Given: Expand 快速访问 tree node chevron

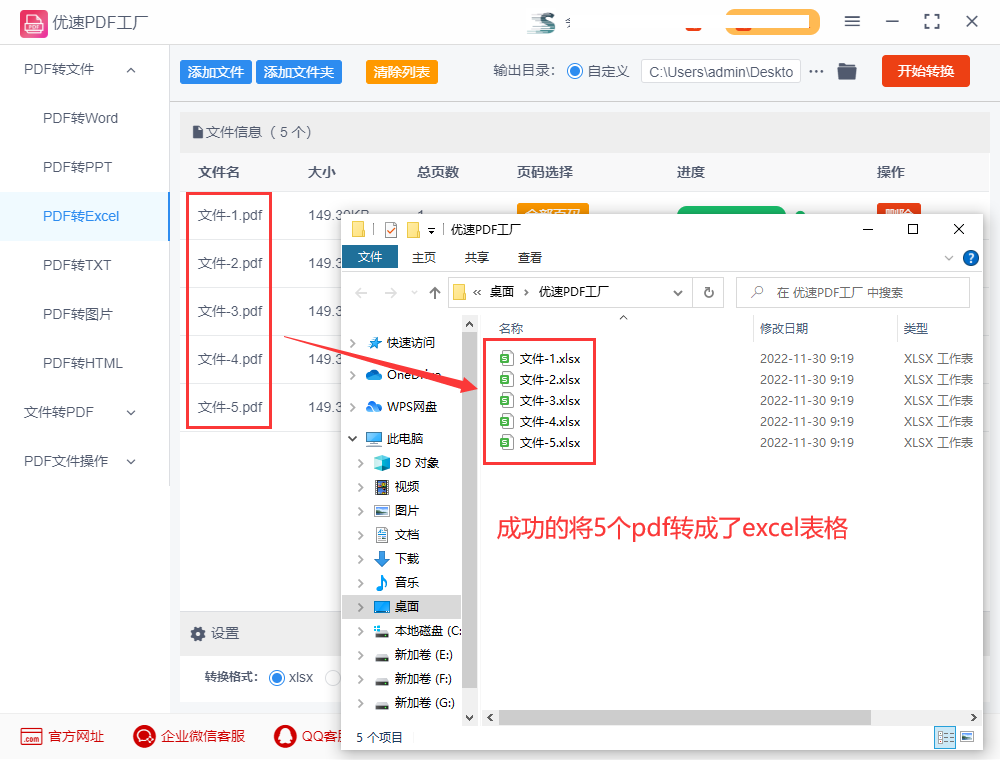Looking at the screenshot, I should tap(353, 342).
